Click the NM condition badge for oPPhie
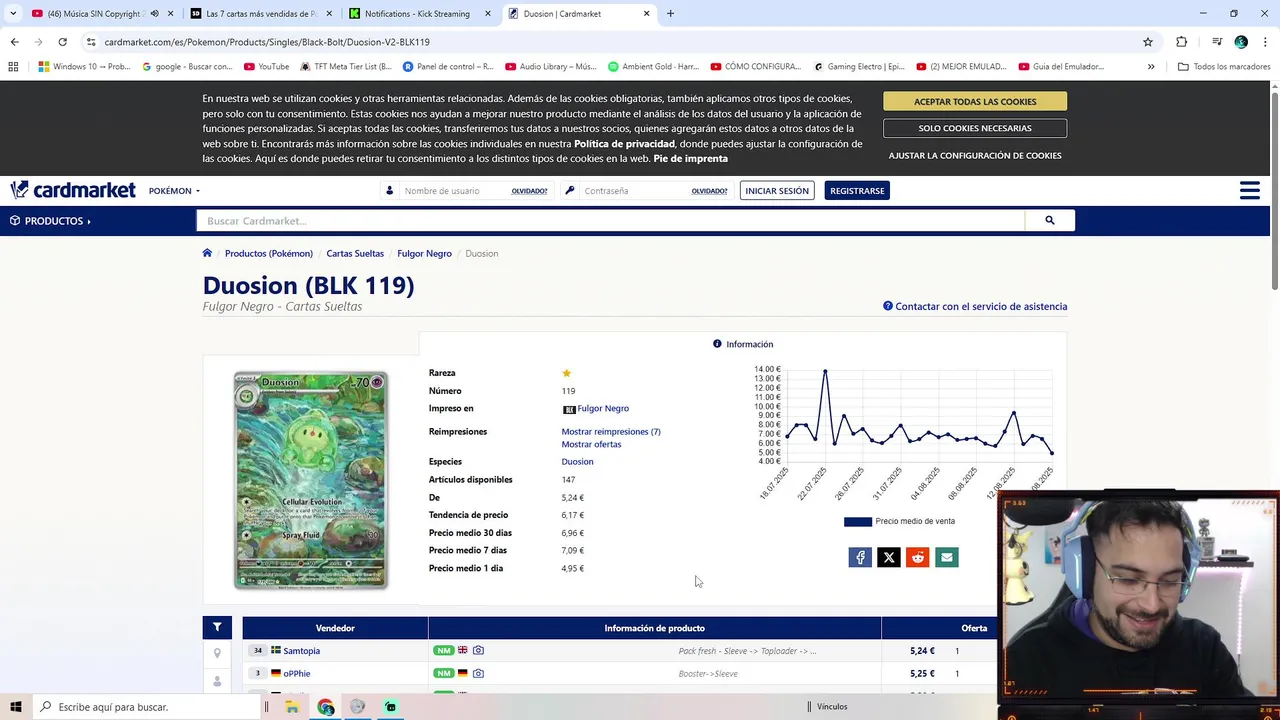 click(x=443, y=674)
